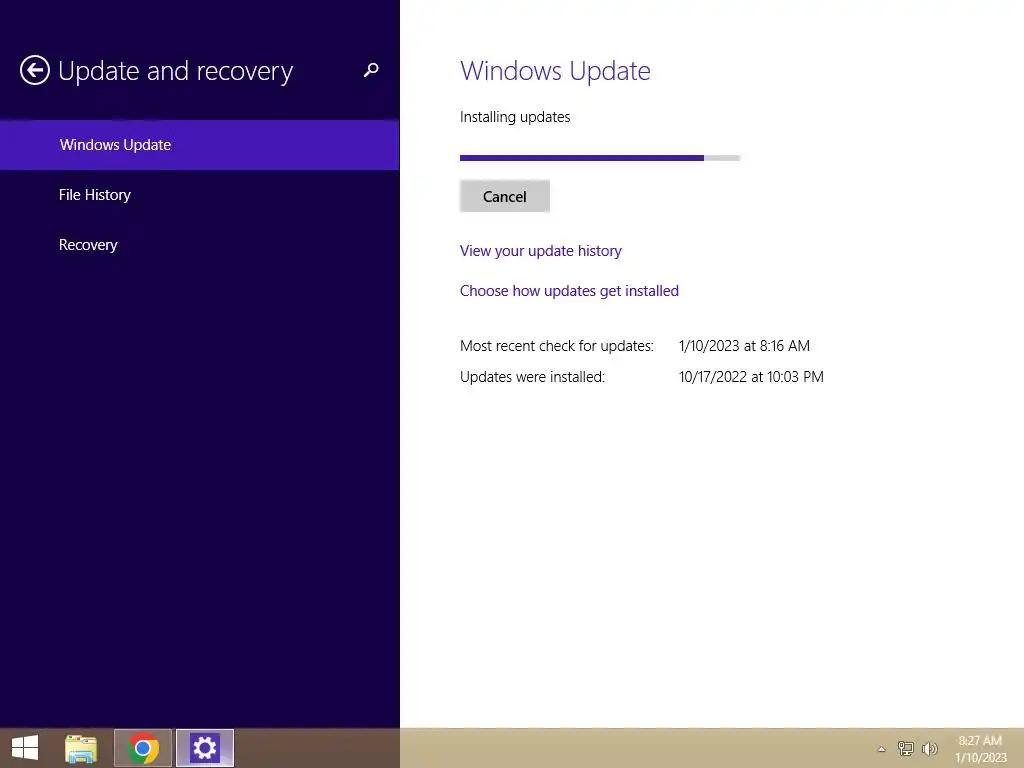The height and width of the screenshot is (768, 1024).
Task: Open the volume speaker tray icon
Action: 929,748
